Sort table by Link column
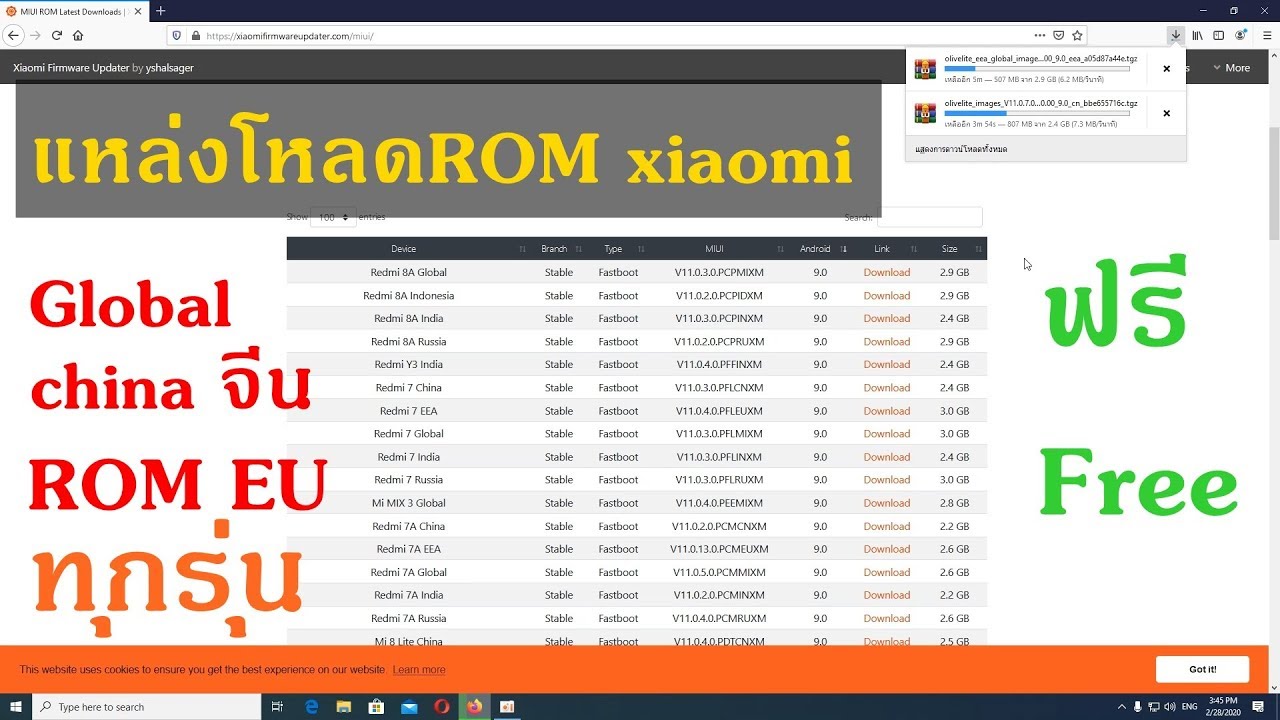 [886, 248]
